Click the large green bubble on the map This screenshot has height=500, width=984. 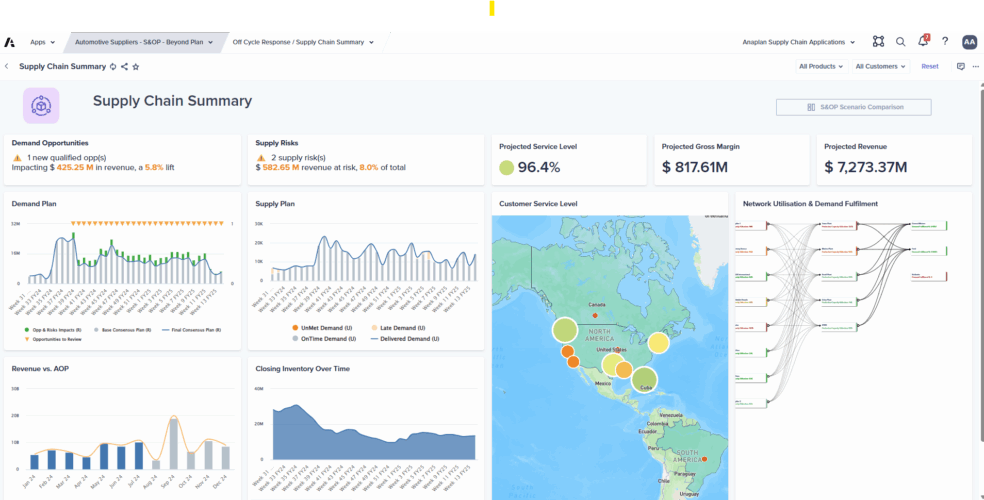[x=565, y=330]
